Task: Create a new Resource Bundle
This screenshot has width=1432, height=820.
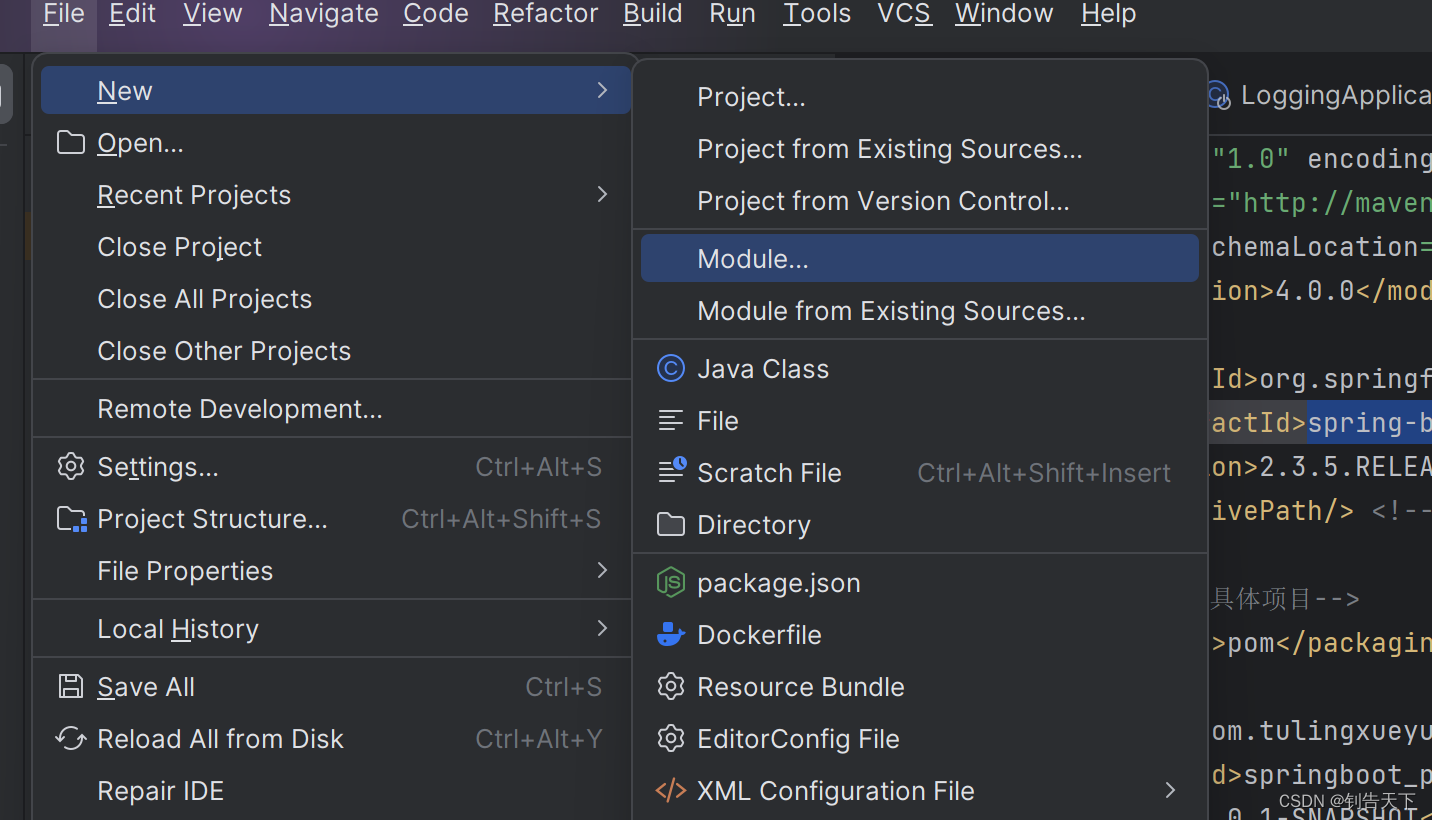Action: pyautogui.click(x=920, y=687)
